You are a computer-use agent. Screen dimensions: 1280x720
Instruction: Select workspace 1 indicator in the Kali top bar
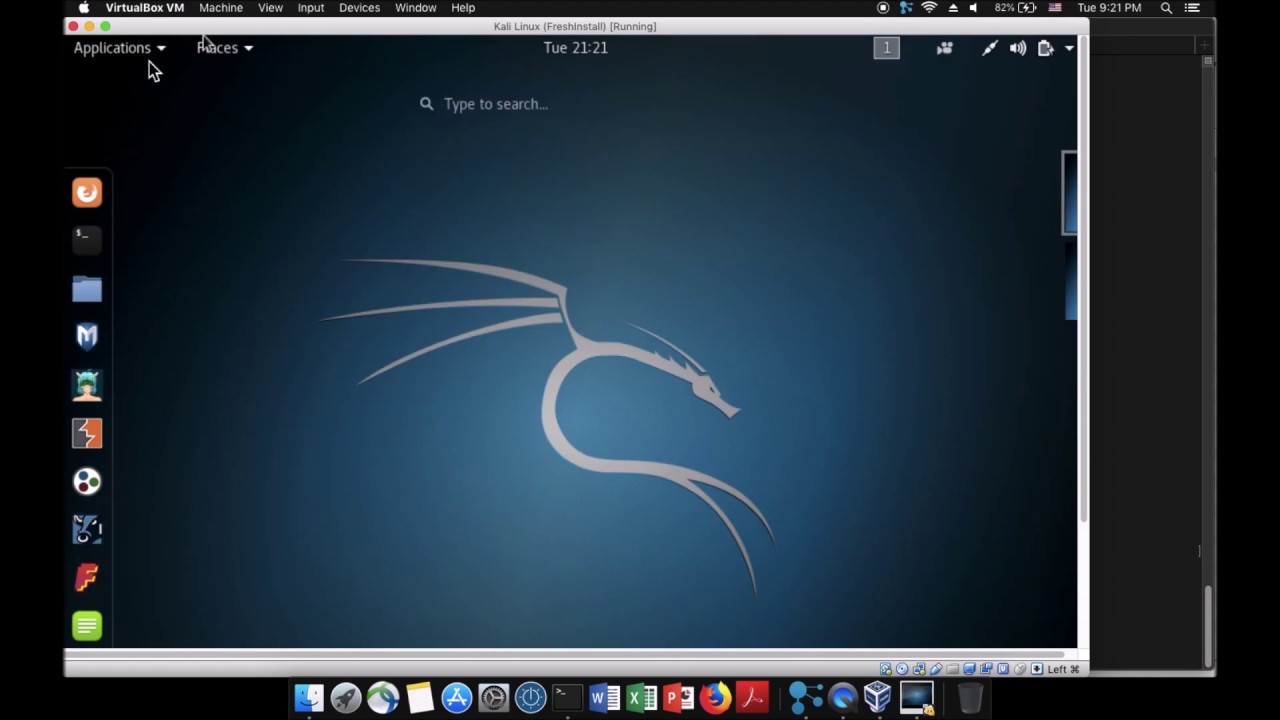886,48
